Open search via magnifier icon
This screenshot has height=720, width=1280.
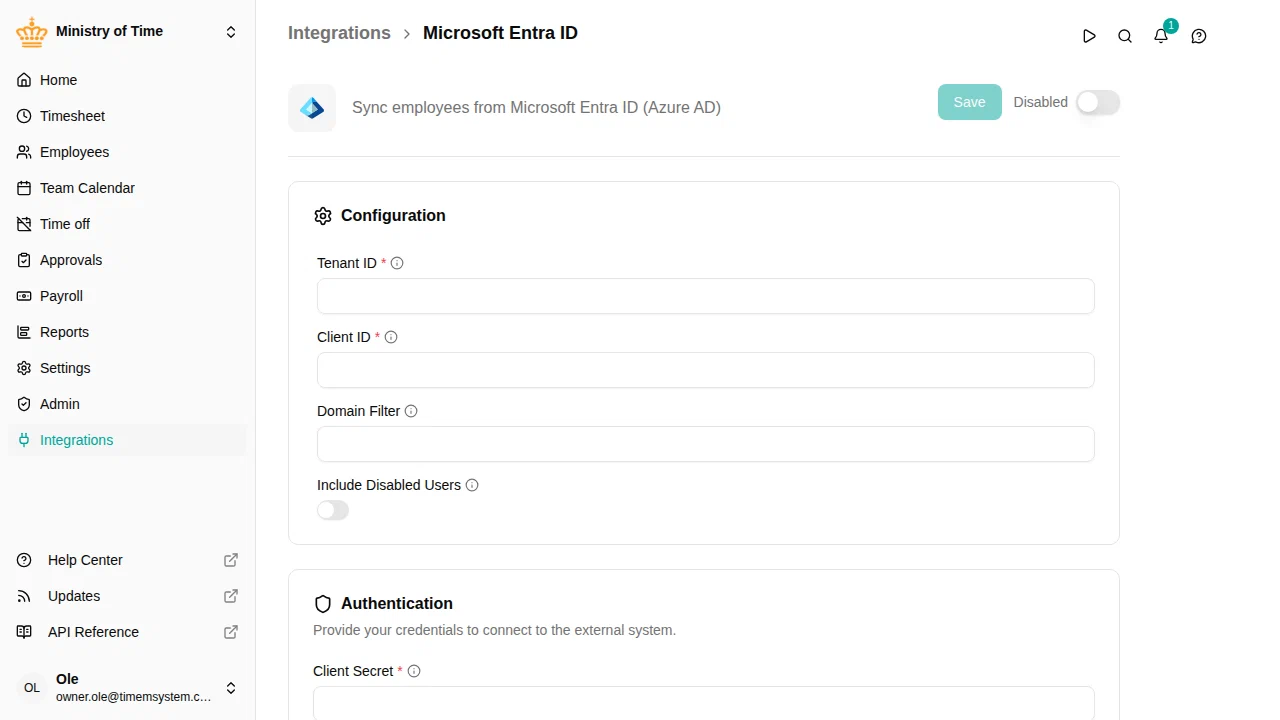[1125, 36]
